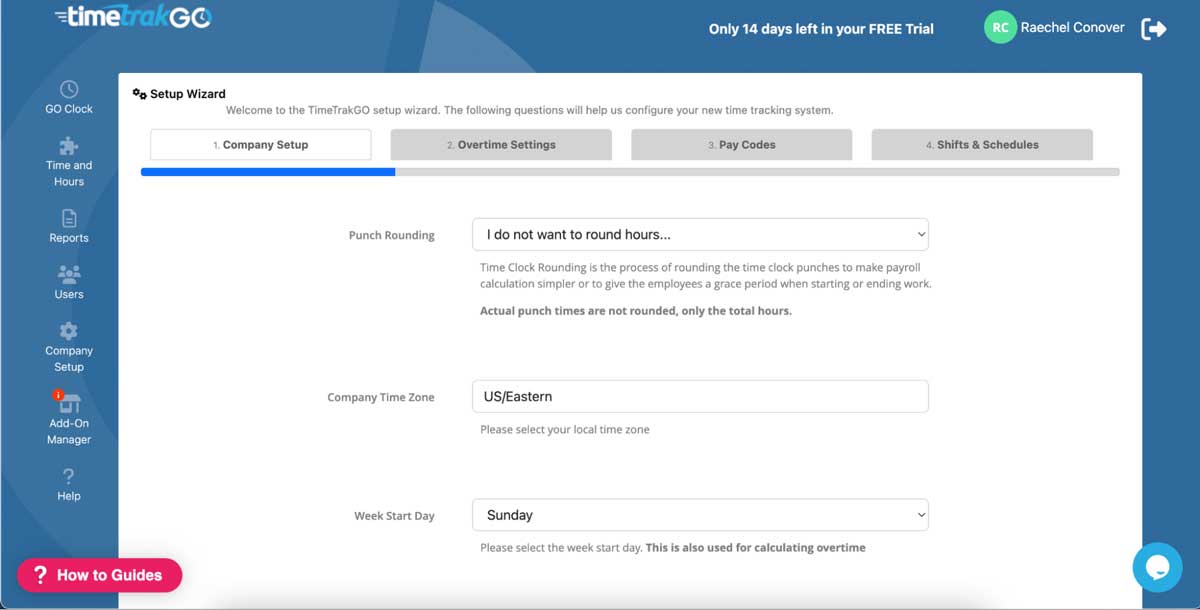Click 'Actual punch times are not rounded' note
Image resolution: width=1200 pixels, height=610 pixels.
point(636,311)
